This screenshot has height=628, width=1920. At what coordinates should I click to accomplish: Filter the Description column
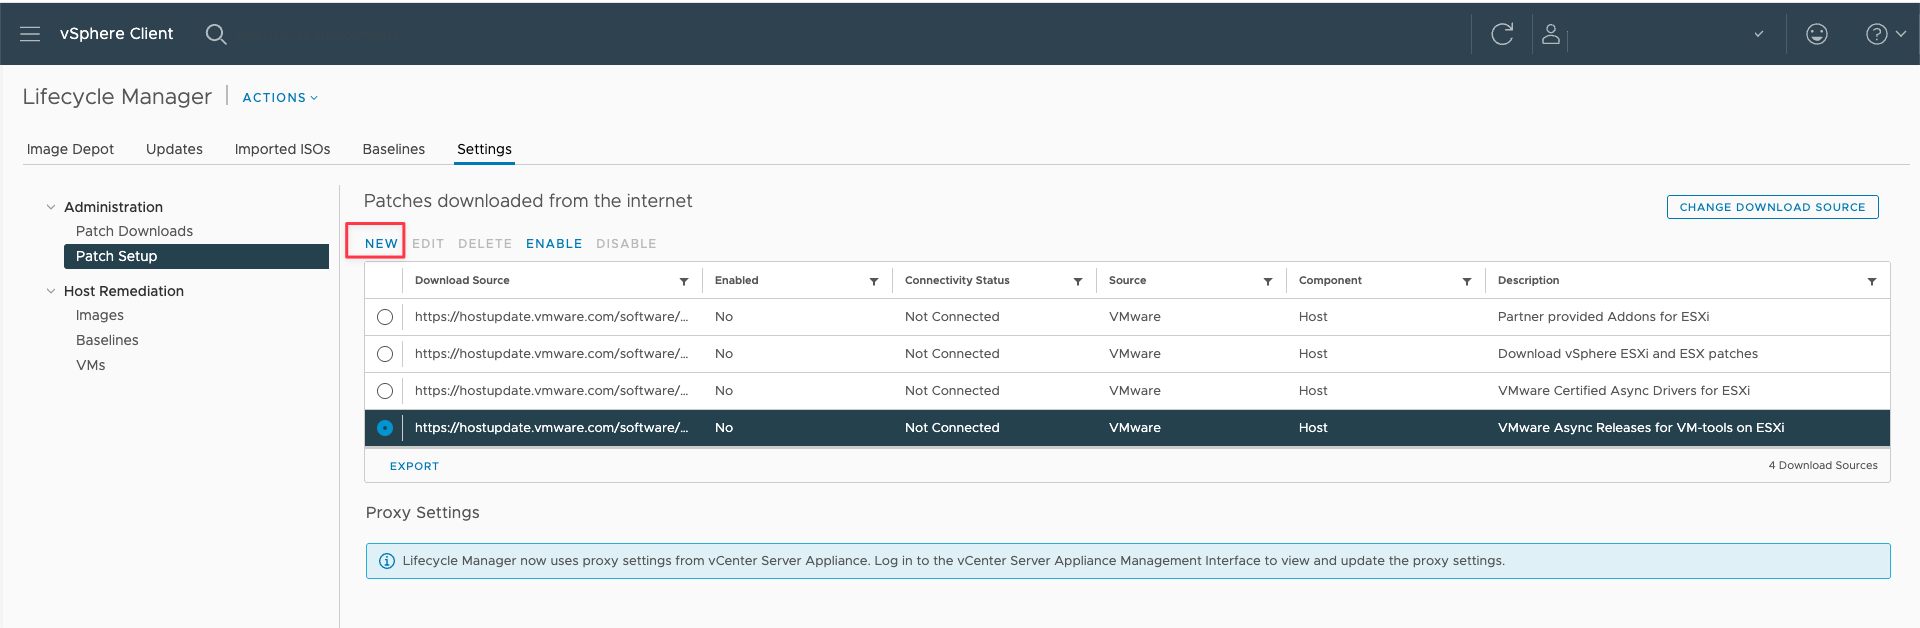coord(1872,281)
